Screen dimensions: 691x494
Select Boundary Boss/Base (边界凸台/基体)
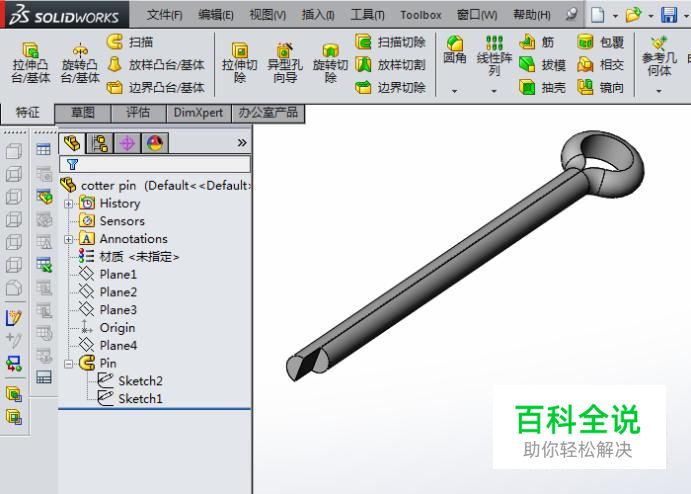(156, 87)
